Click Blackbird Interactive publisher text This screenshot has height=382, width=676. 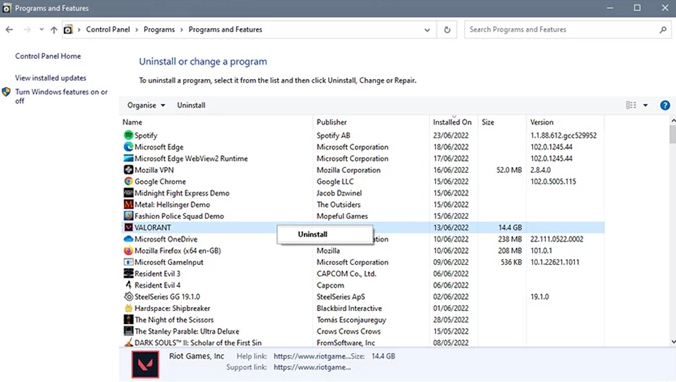[349, 308]
